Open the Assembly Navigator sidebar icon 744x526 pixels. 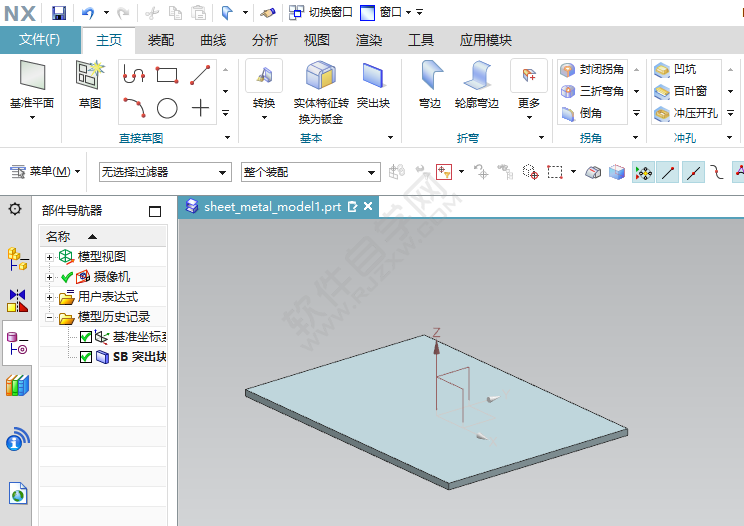(x=18, y=259)
